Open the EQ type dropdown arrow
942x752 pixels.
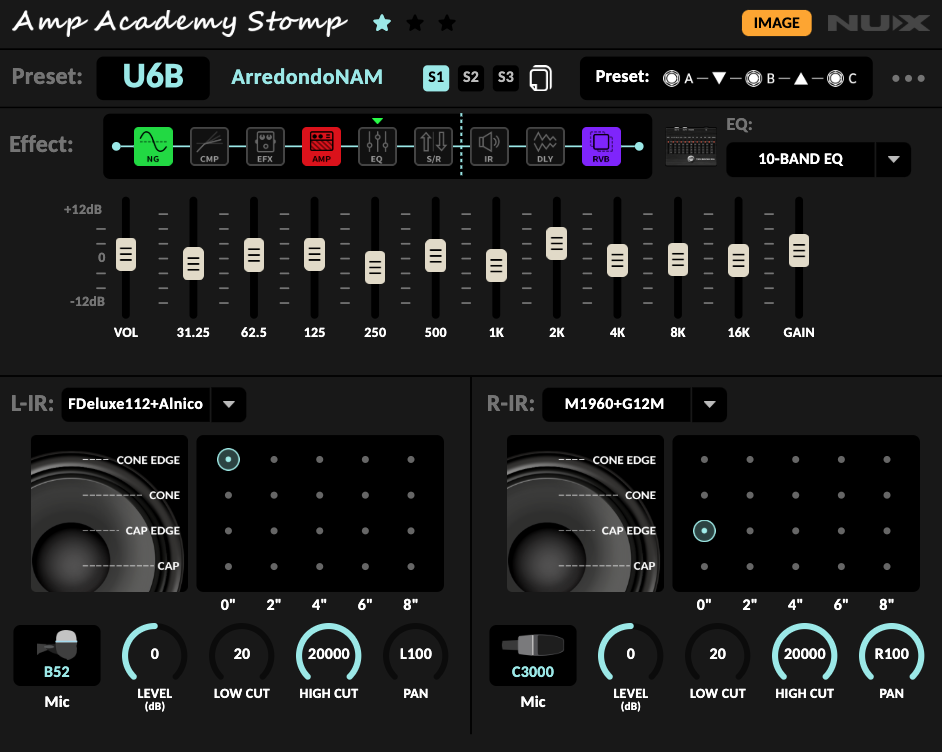pyautogui.click(x=893, y=159)
